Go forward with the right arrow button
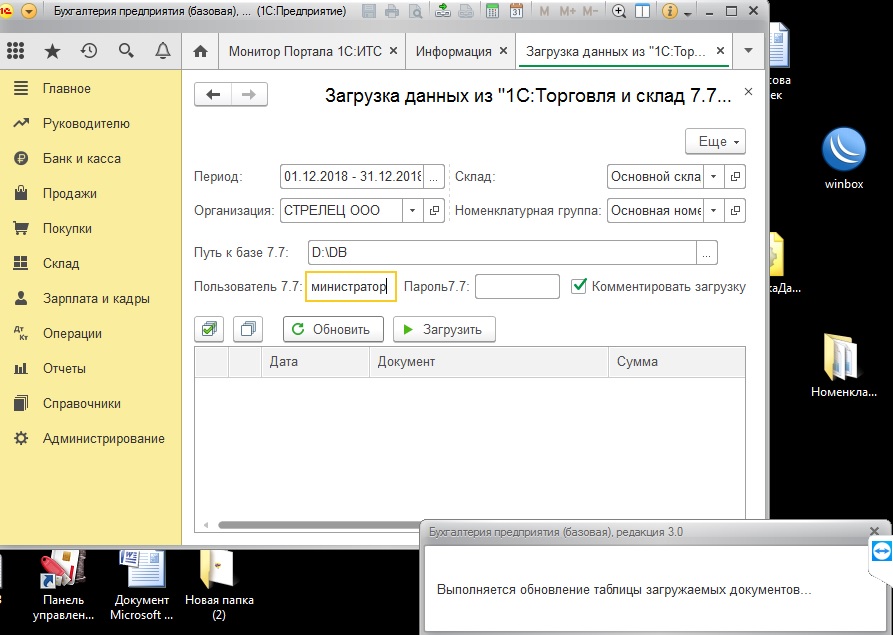Screen dimensions: 893x635 tap(249, 95)
